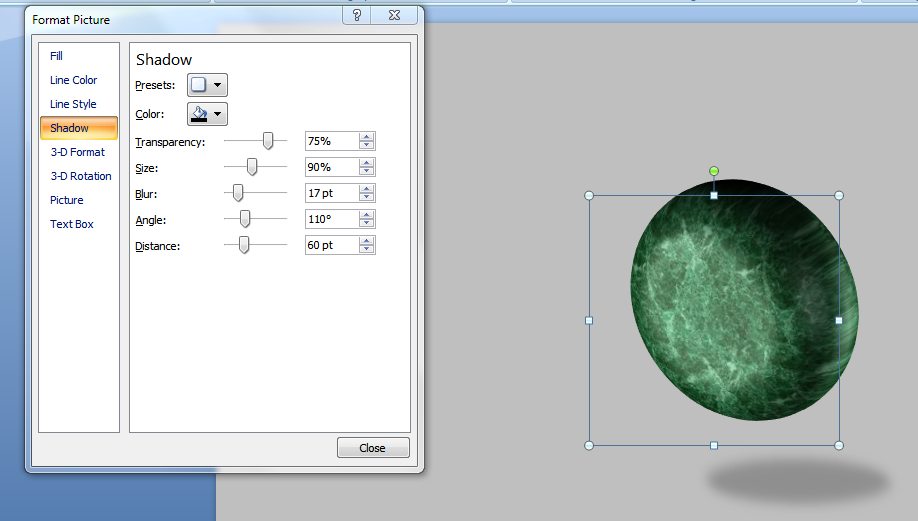Decrease Angle with down spinner arrow
The width and height of the screenshot is (918, 521).
[x=366, y=223]
